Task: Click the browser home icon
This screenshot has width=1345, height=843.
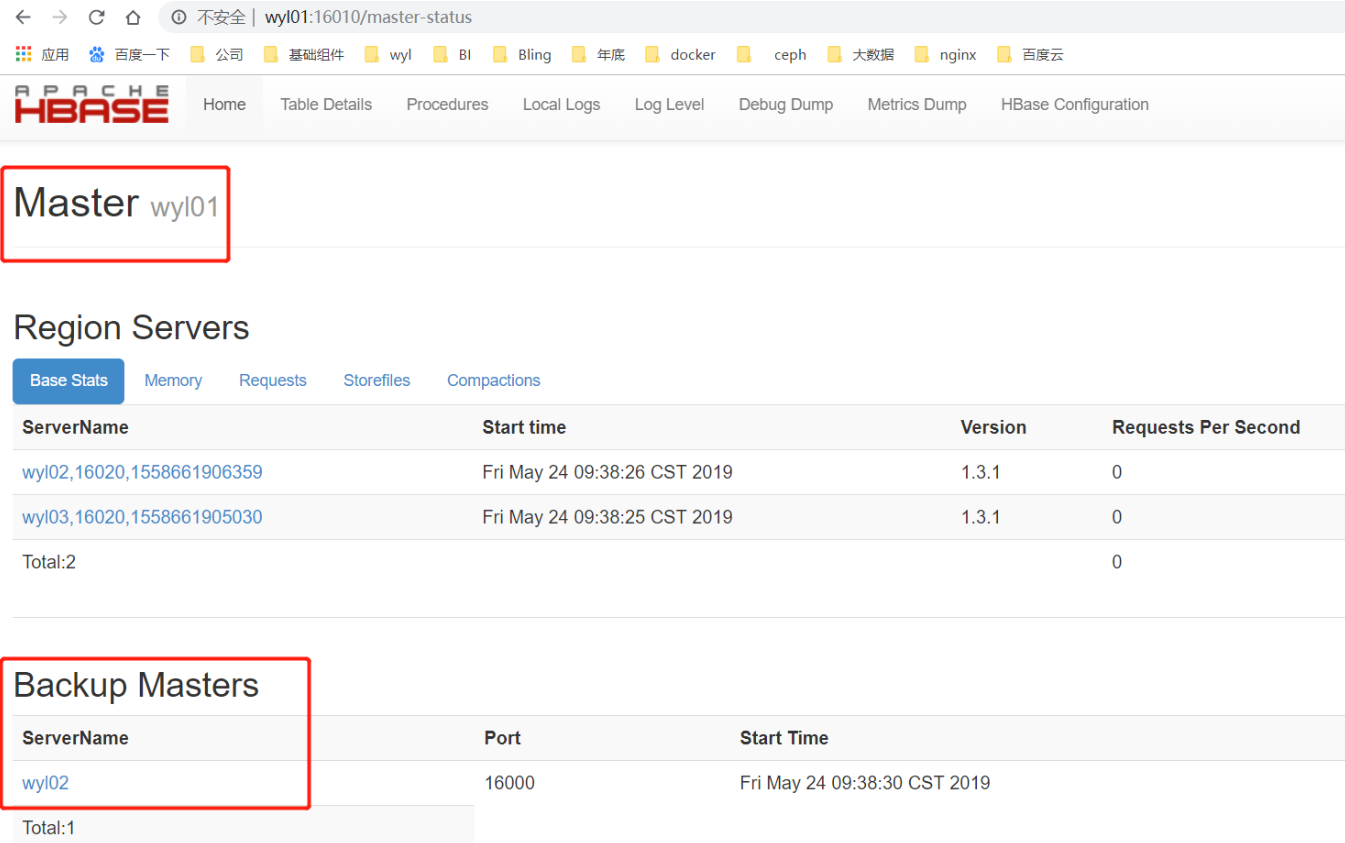Action: click(x=133, y=16)
